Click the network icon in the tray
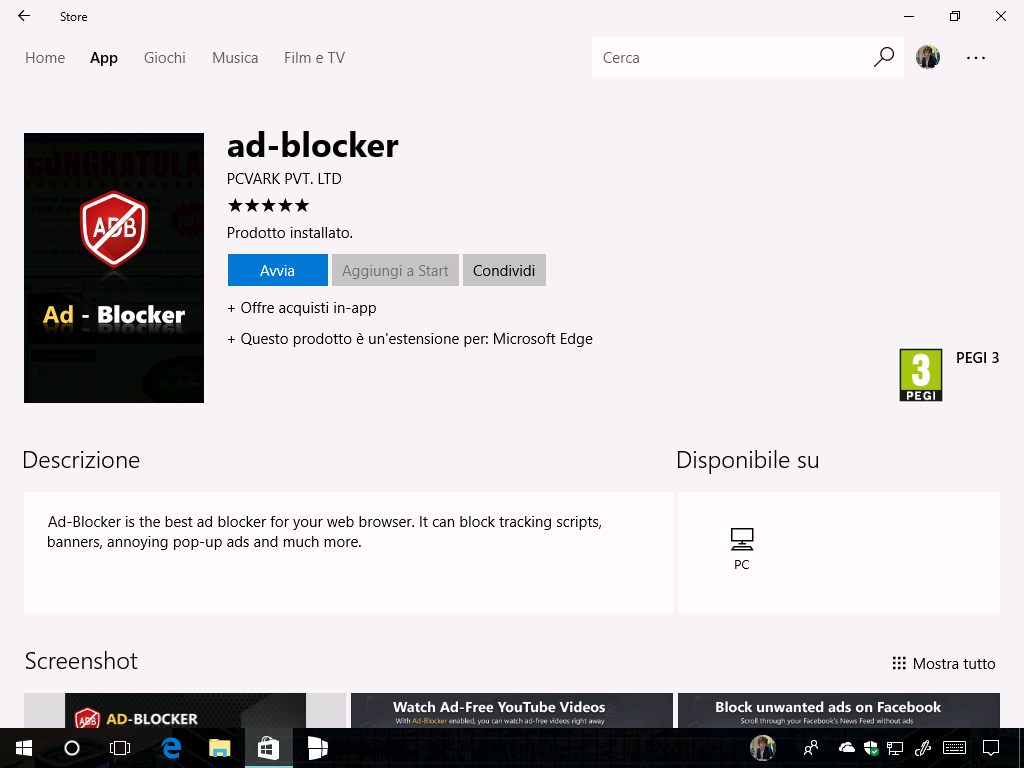 point(895,748)
